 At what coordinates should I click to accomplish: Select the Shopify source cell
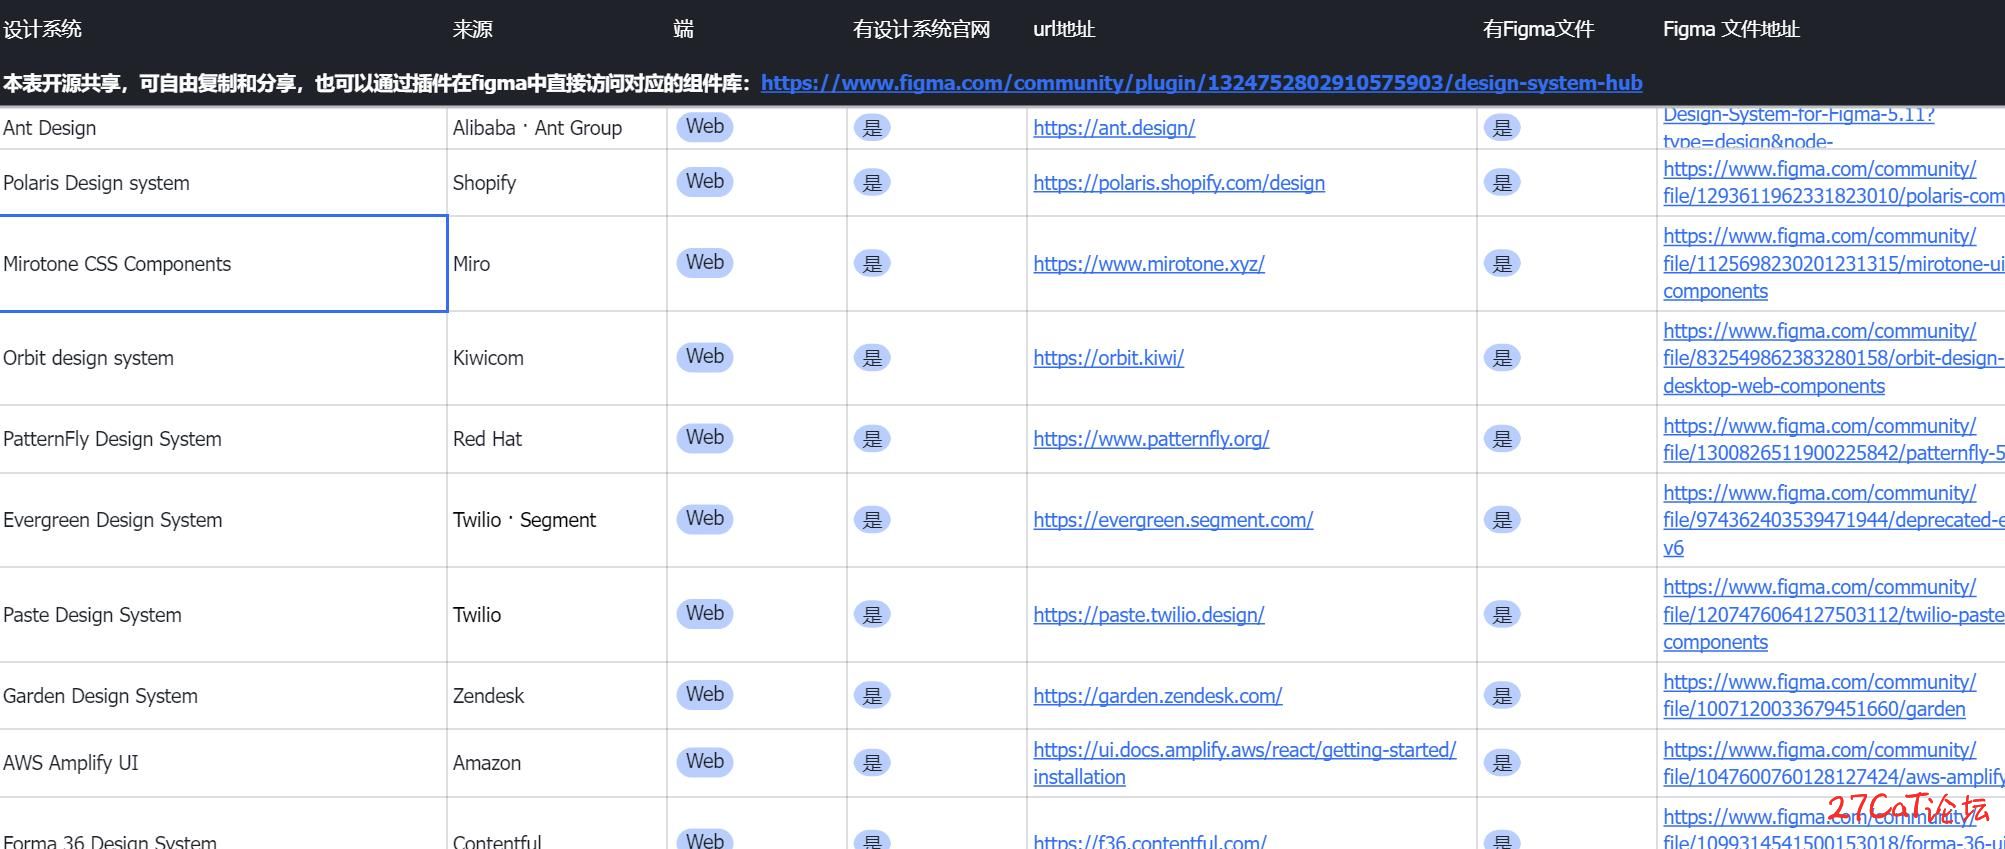[x=557, y=183]
